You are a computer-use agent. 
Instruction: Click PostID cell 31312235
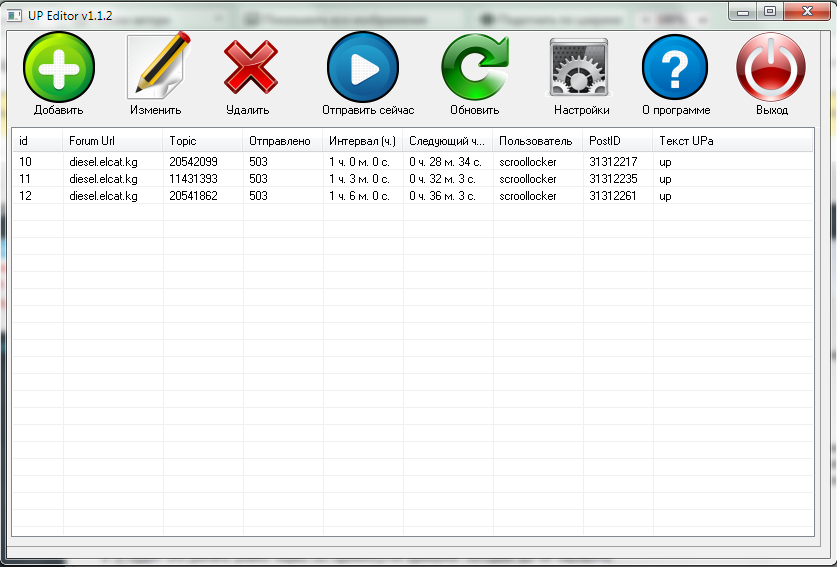613,179
